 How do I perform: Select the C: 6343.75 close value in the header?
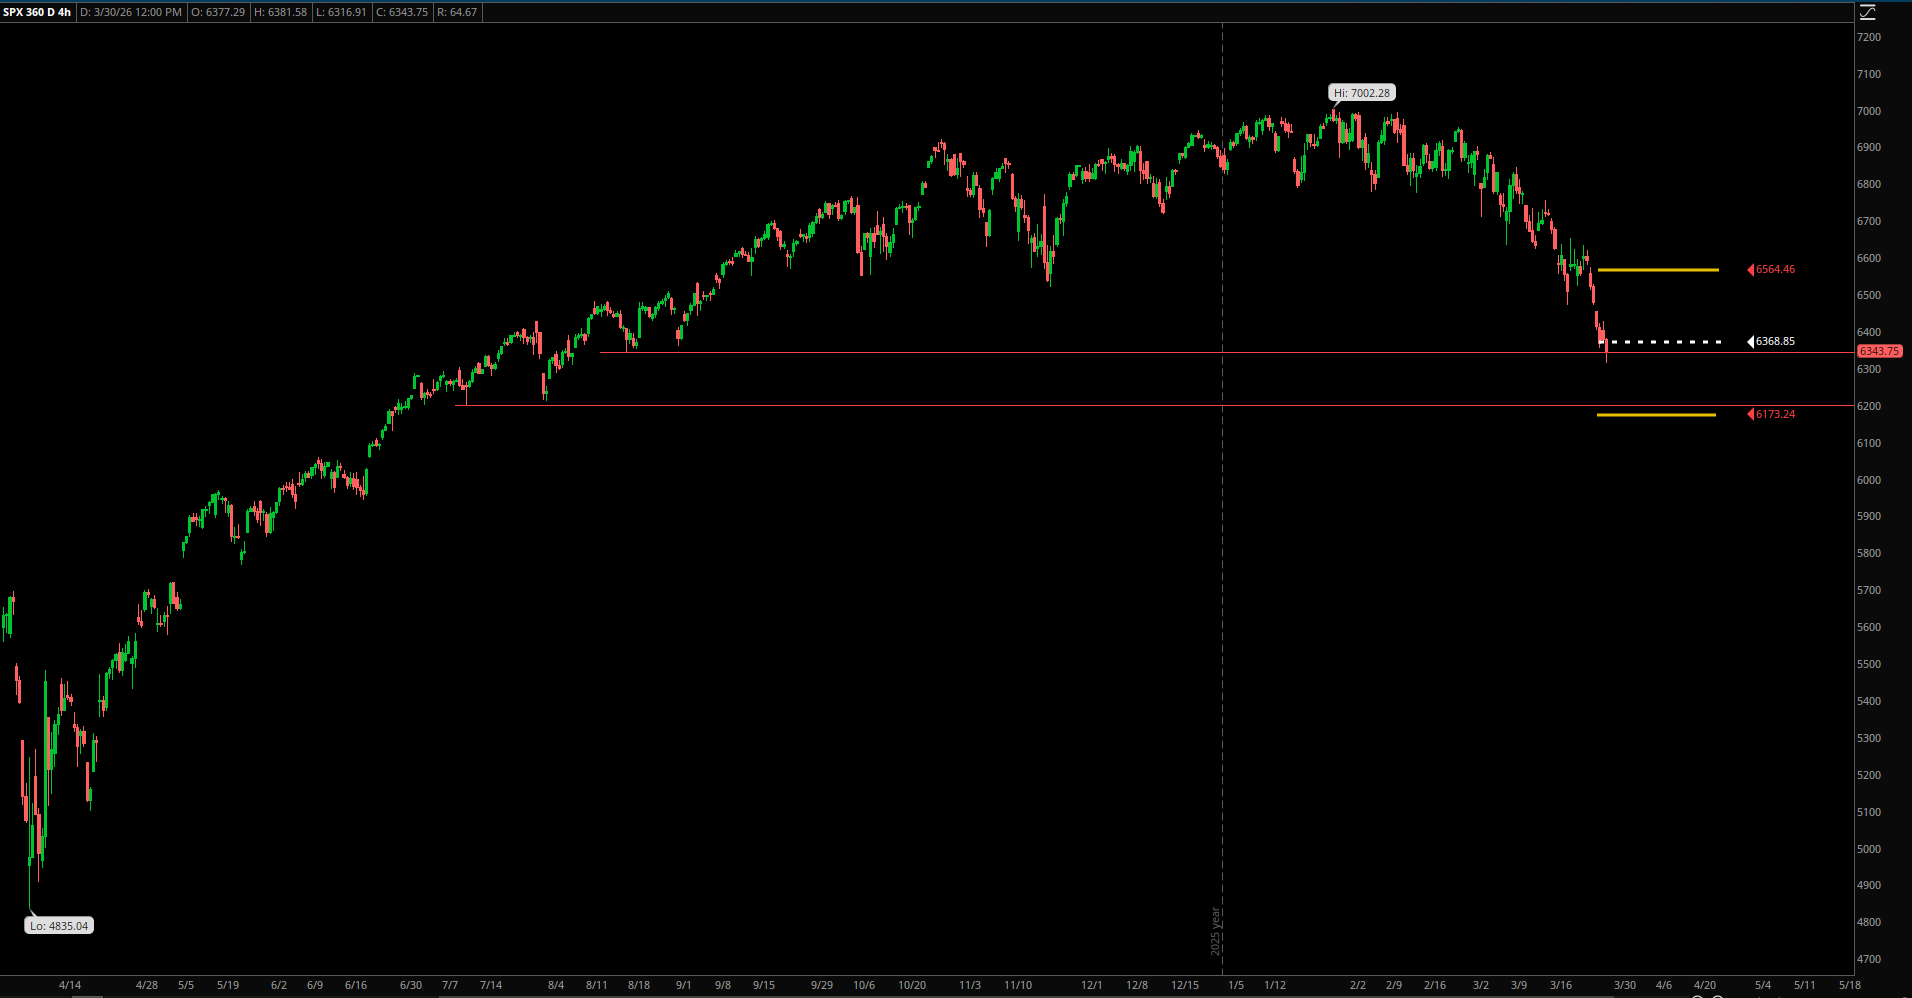pyautogui.click(x=402, y=12)
